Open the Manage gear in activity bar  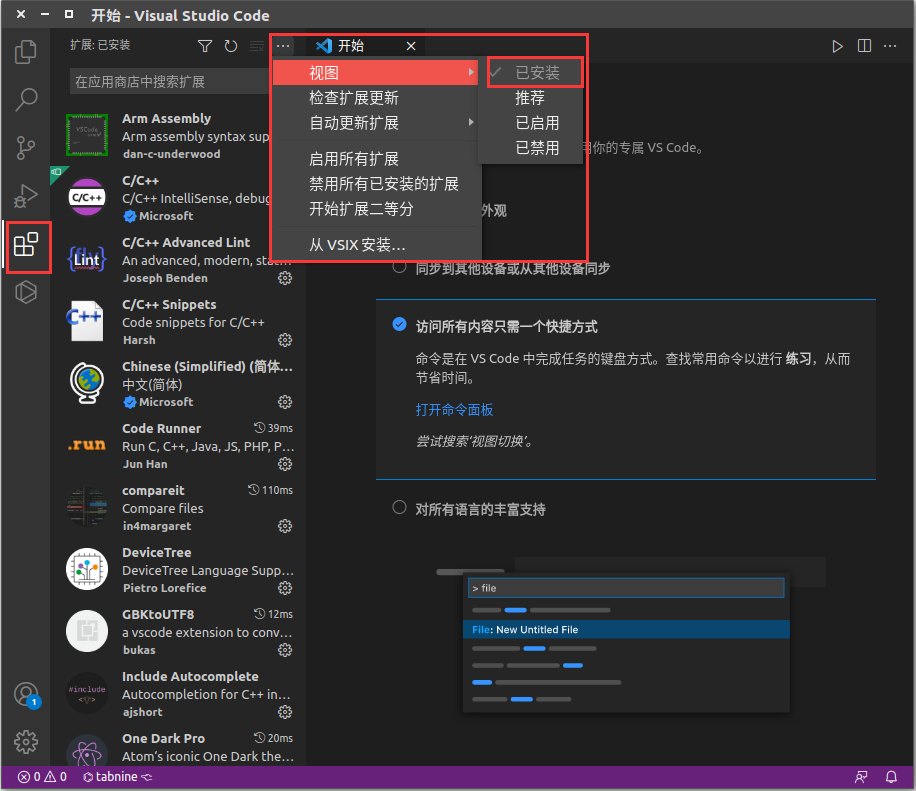[26, 742]
